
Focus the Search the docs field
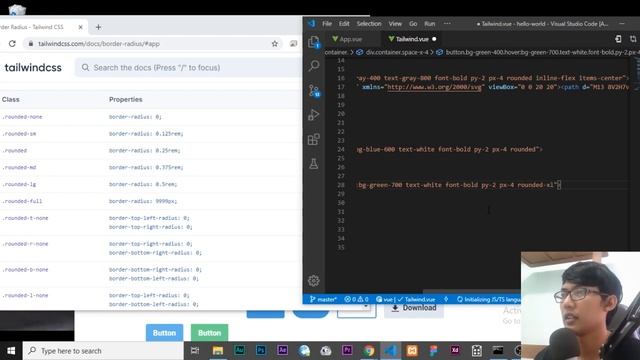click(x=188, y=68)
